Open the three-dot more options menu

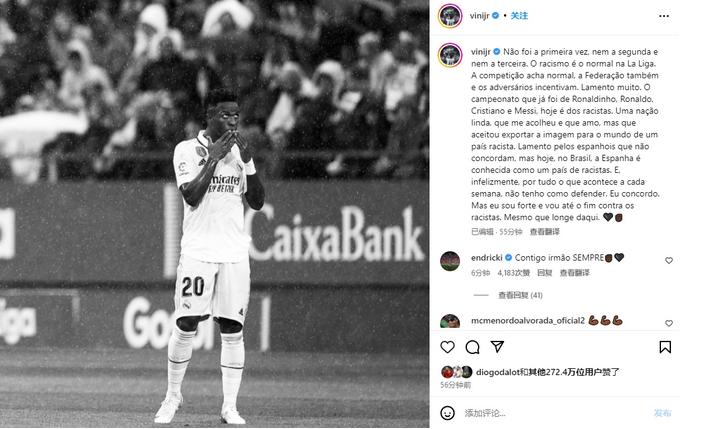pyautogui.click(x=664, y=16)
